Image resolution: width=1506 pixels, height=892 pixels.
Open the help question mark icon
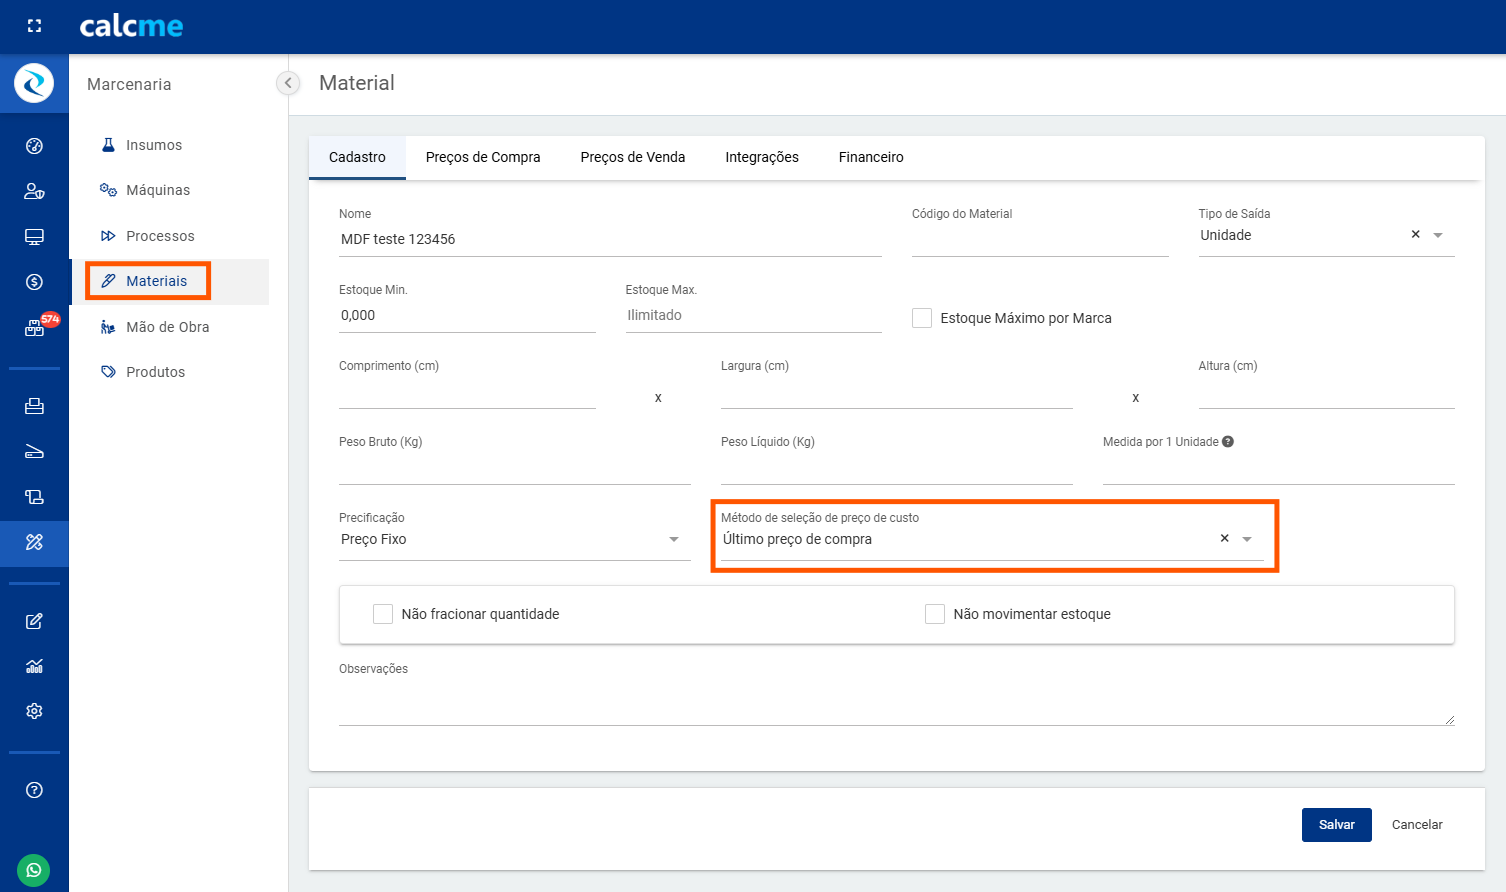34,790
